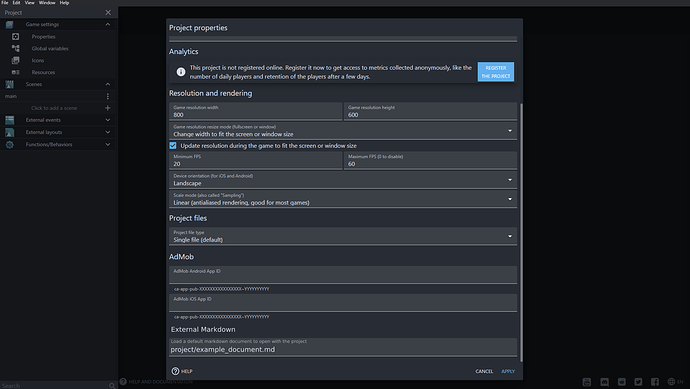Click the Cancel button

pos(484,371)
